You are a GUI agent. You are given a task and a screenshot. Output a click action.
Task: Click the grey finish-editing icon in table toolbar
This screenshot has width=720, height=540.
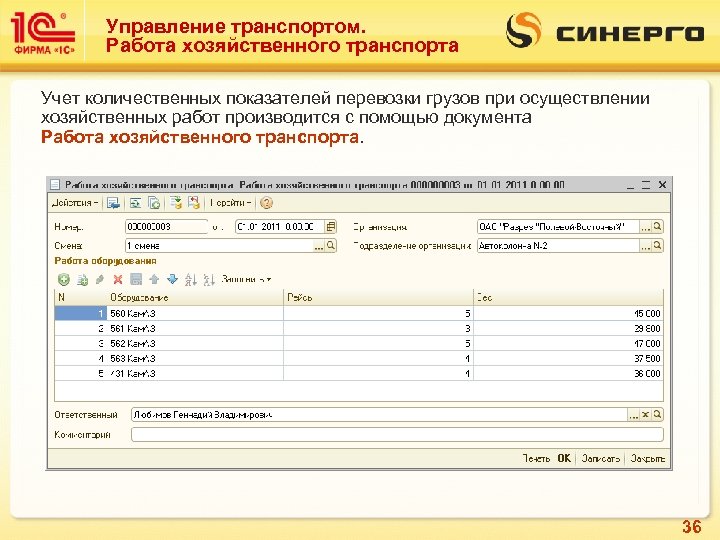pos(136,279)
